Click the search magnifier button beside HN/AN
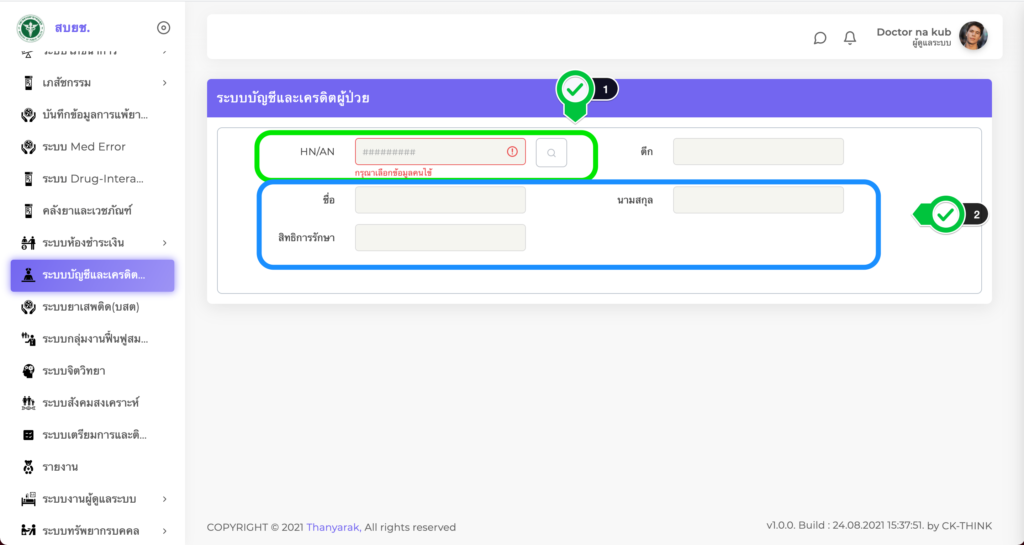Screen dimensions: 1024x545 [x=551, y=152]
